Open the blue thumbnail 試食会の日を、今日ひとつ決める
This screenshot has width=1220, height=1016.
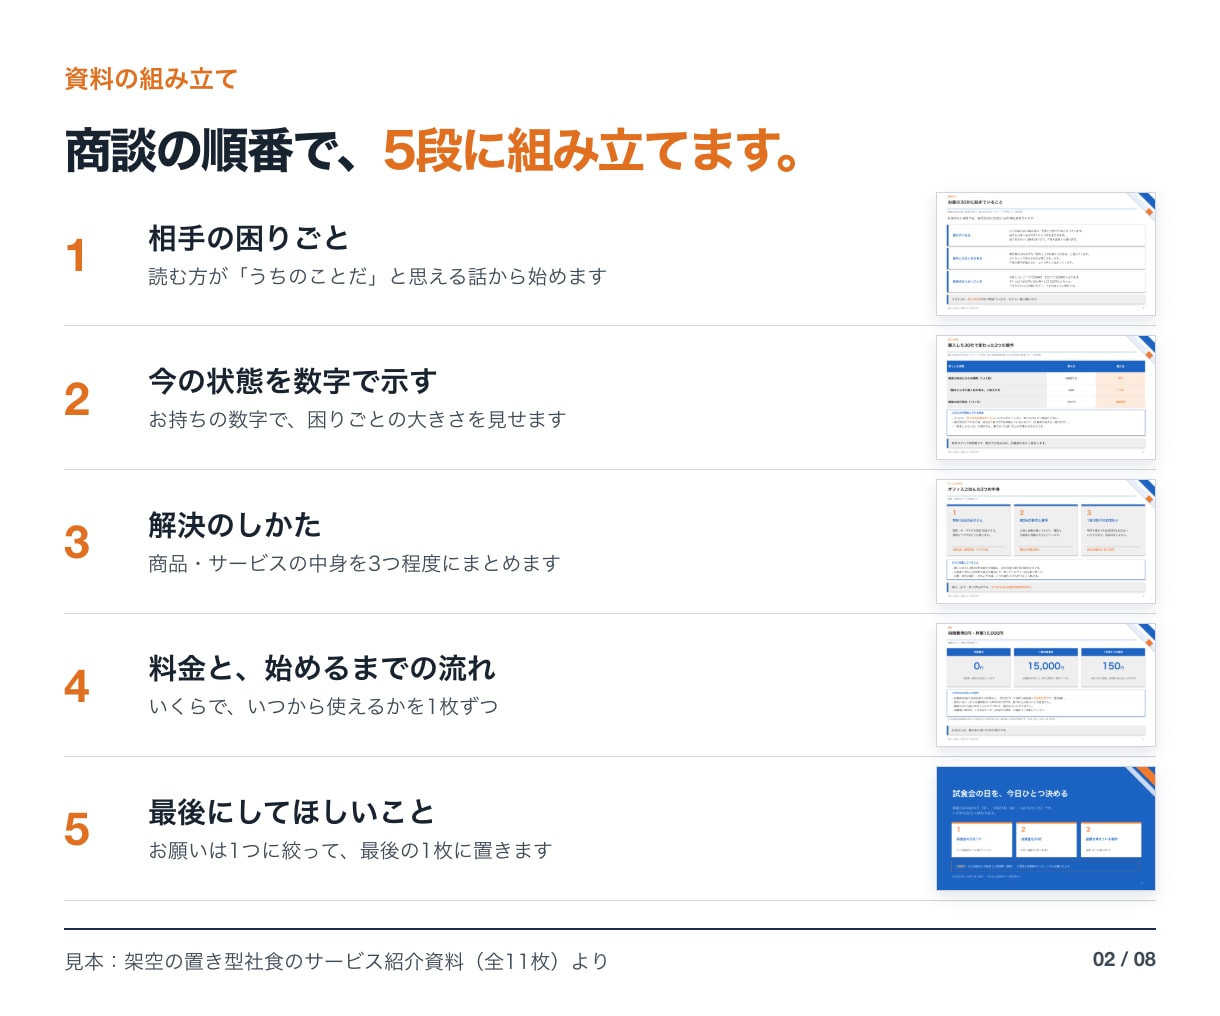1046,829
